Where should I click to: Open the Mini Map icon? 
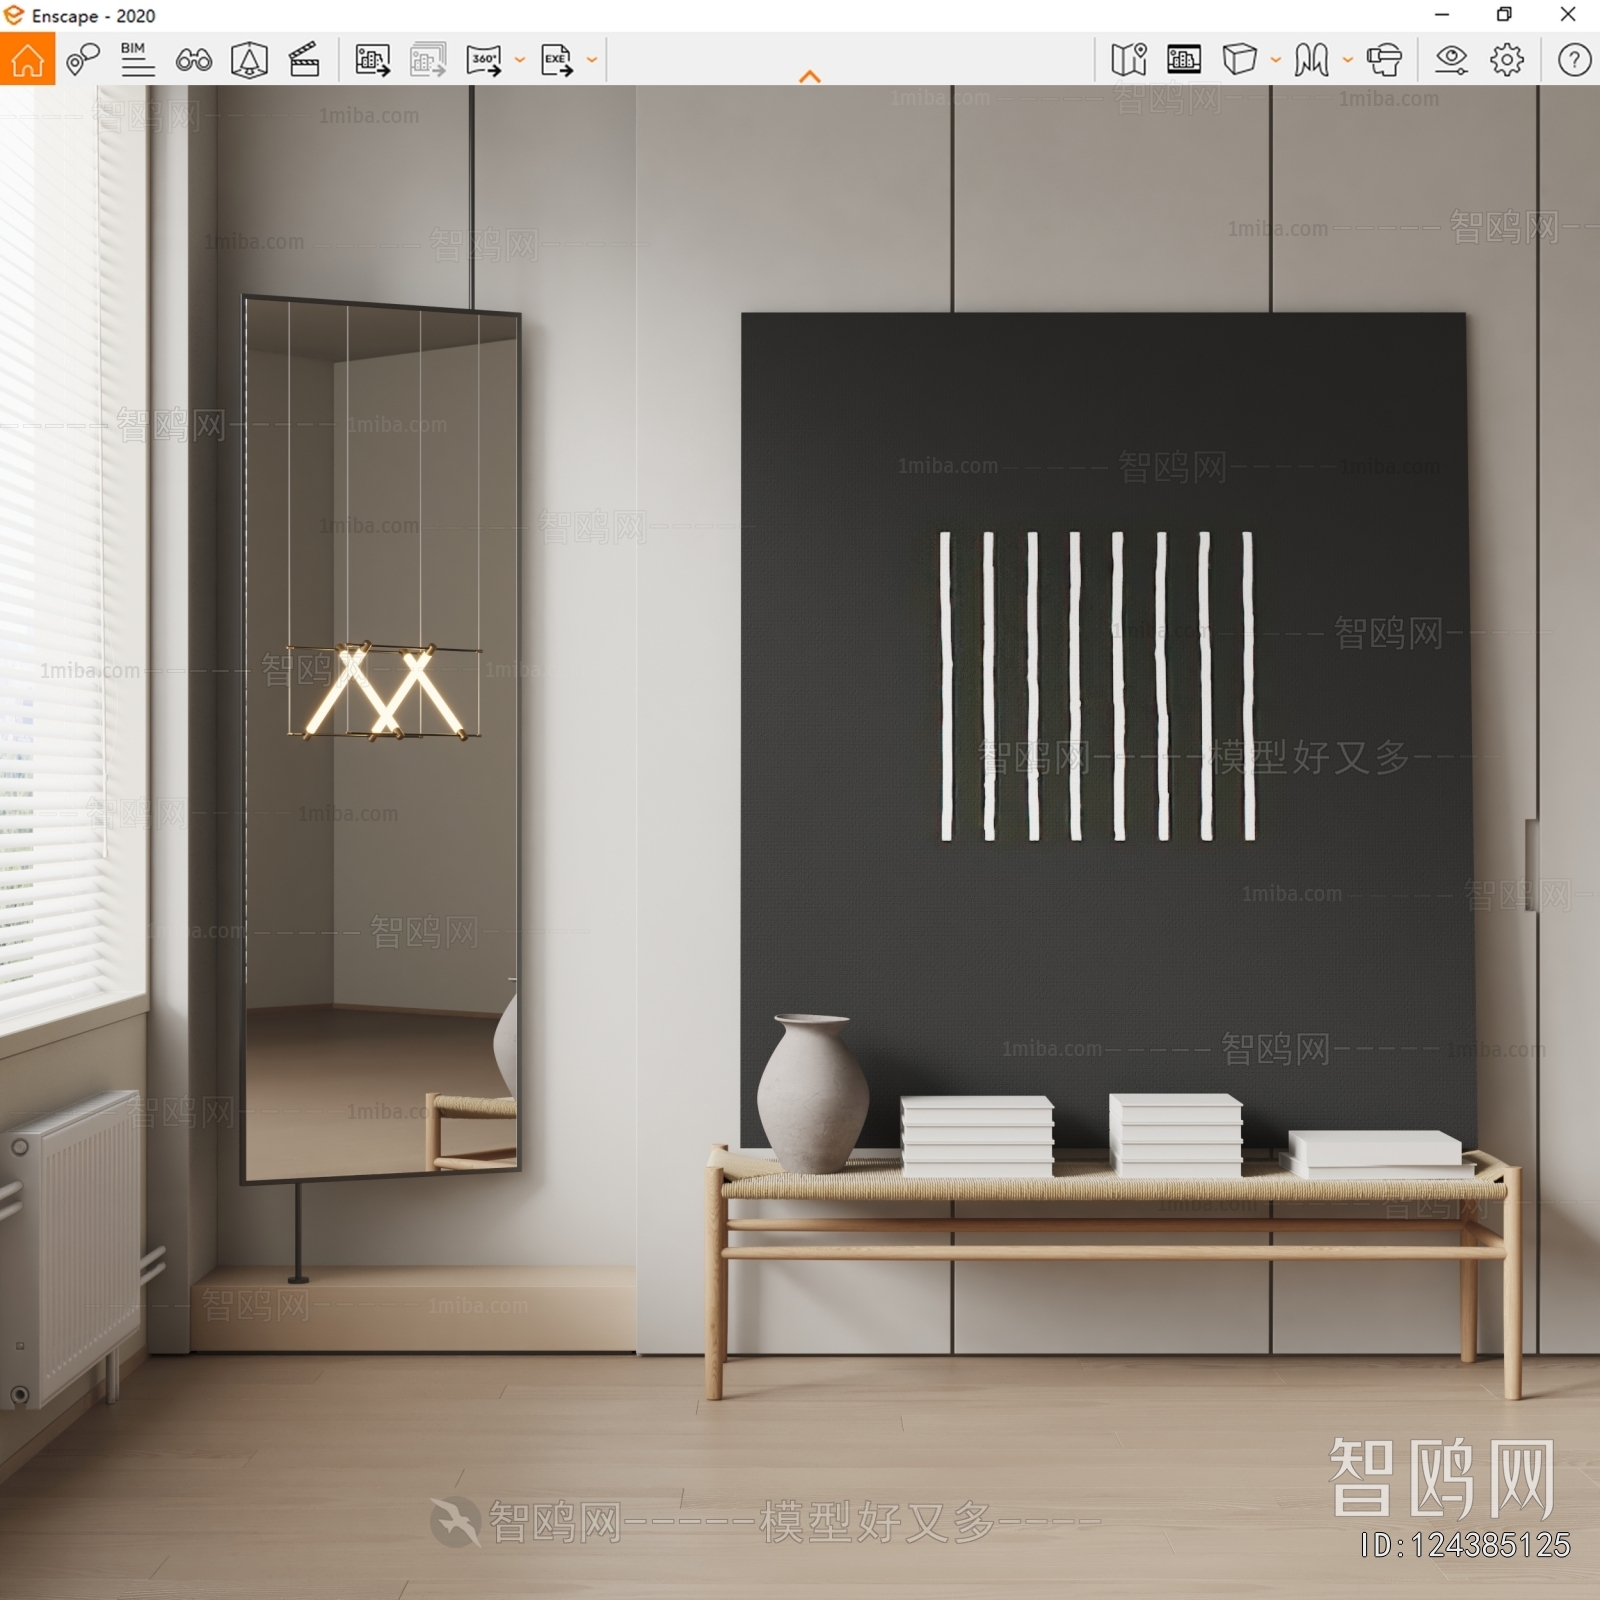pos(1129,60)
